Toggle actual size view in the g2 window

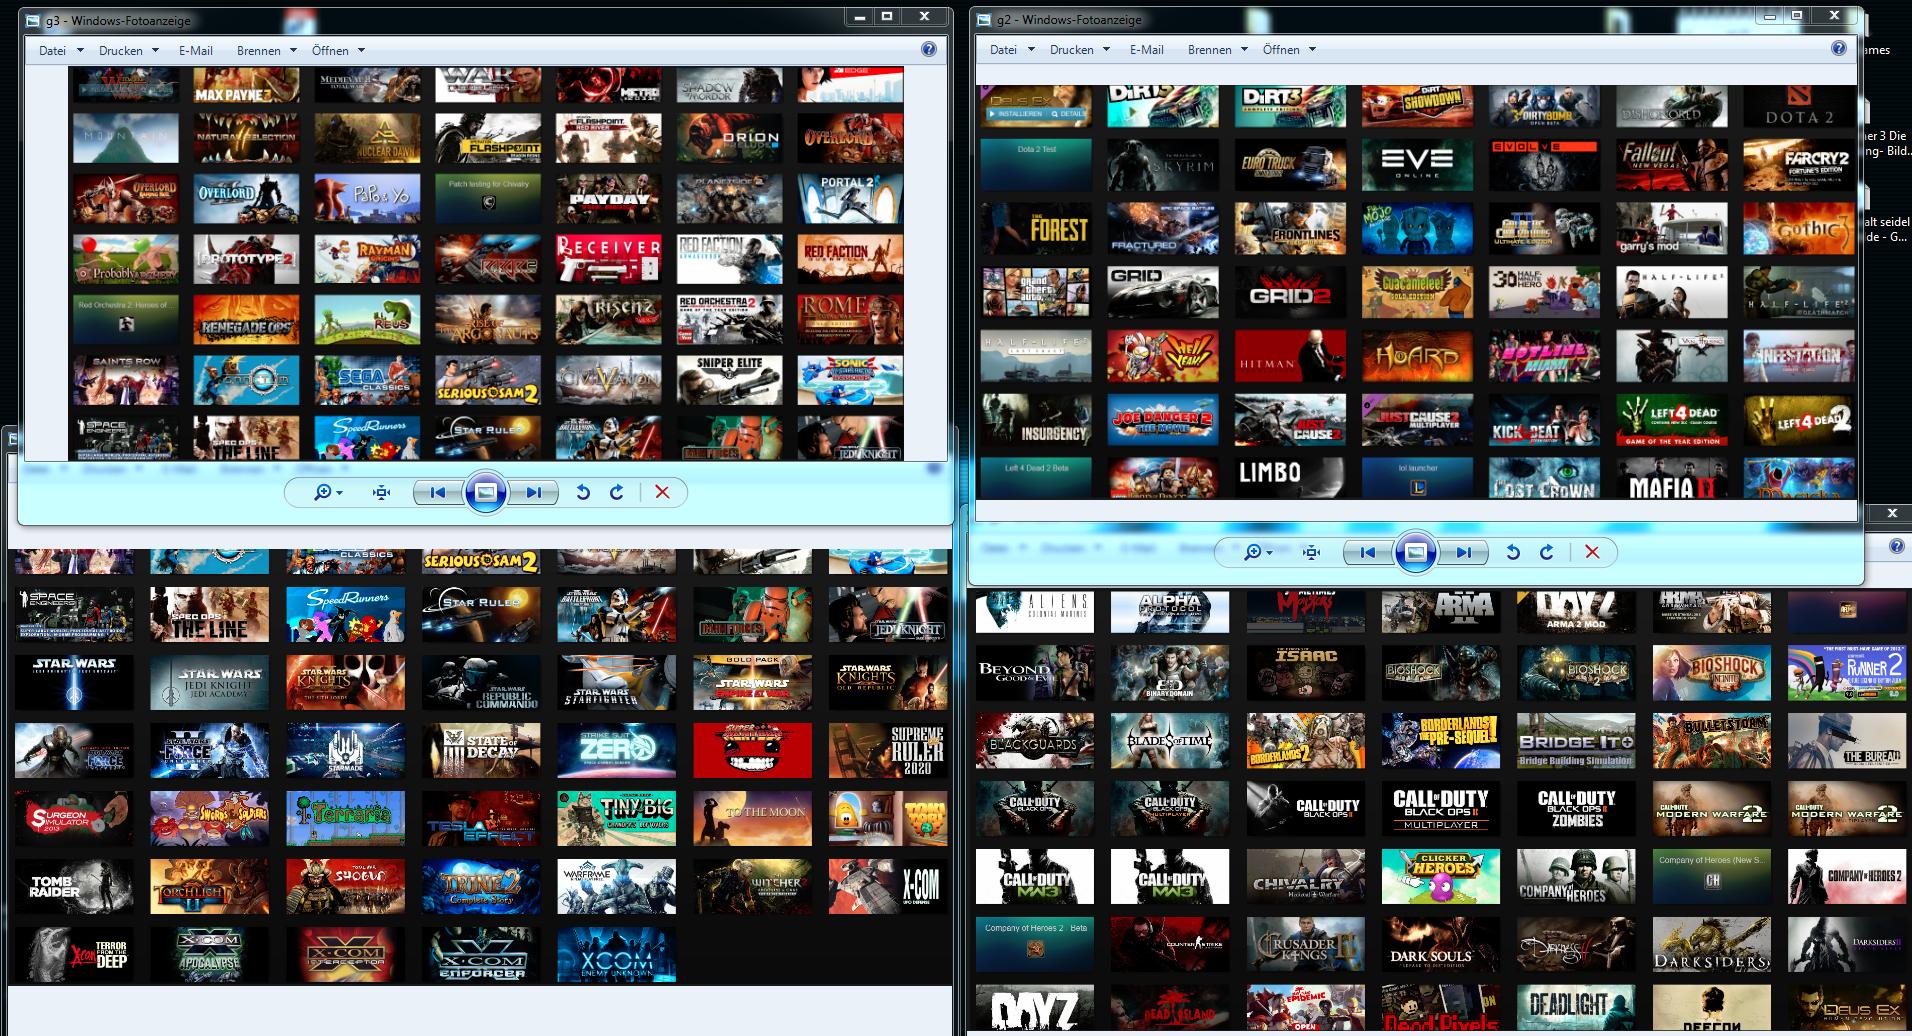[x=1311, y=552]
